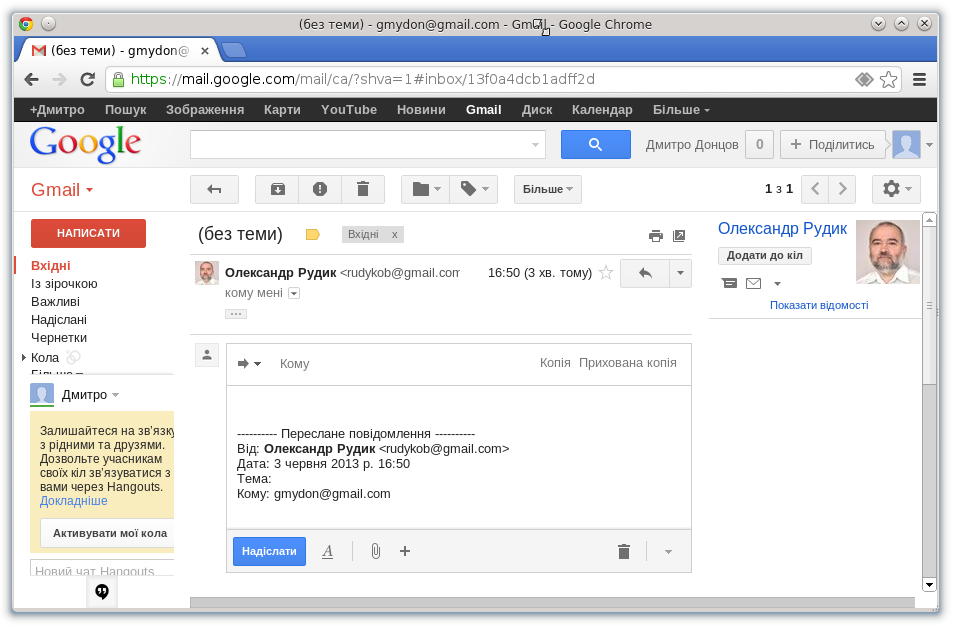
Task: Attach a file with the paperclip icon
Action: click(376, 551)
